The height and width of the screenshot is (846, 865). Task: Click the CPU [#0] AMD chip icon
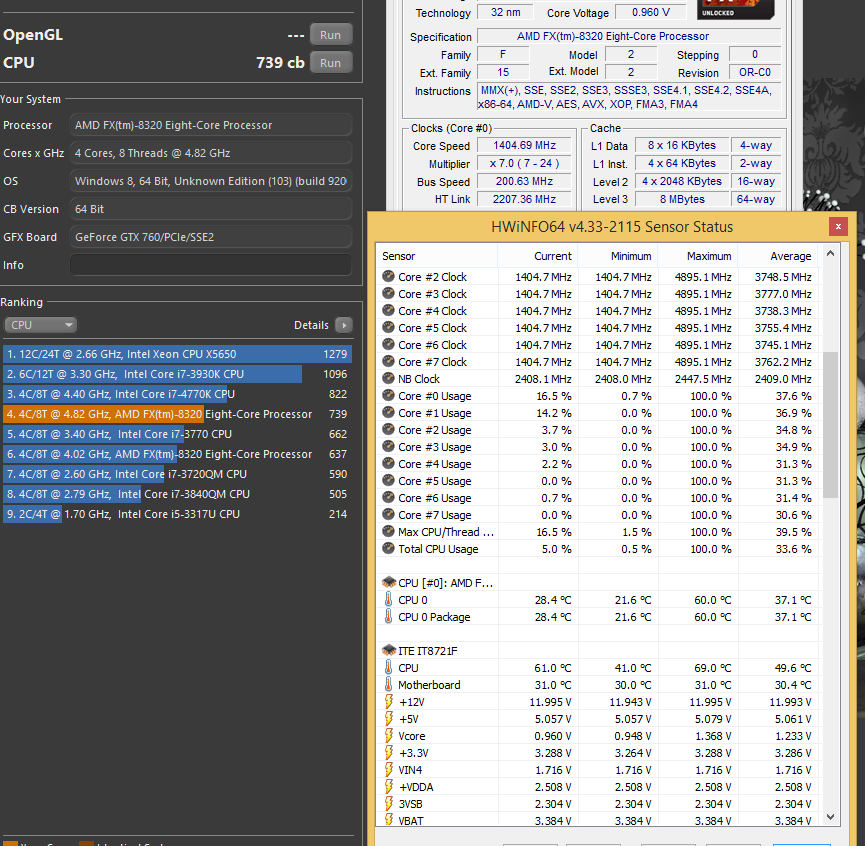[x=389, y=582]
